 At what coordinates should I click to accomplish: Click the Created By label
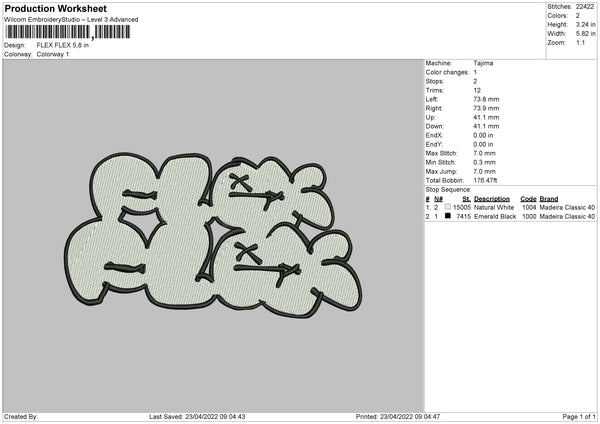[21, 416]
